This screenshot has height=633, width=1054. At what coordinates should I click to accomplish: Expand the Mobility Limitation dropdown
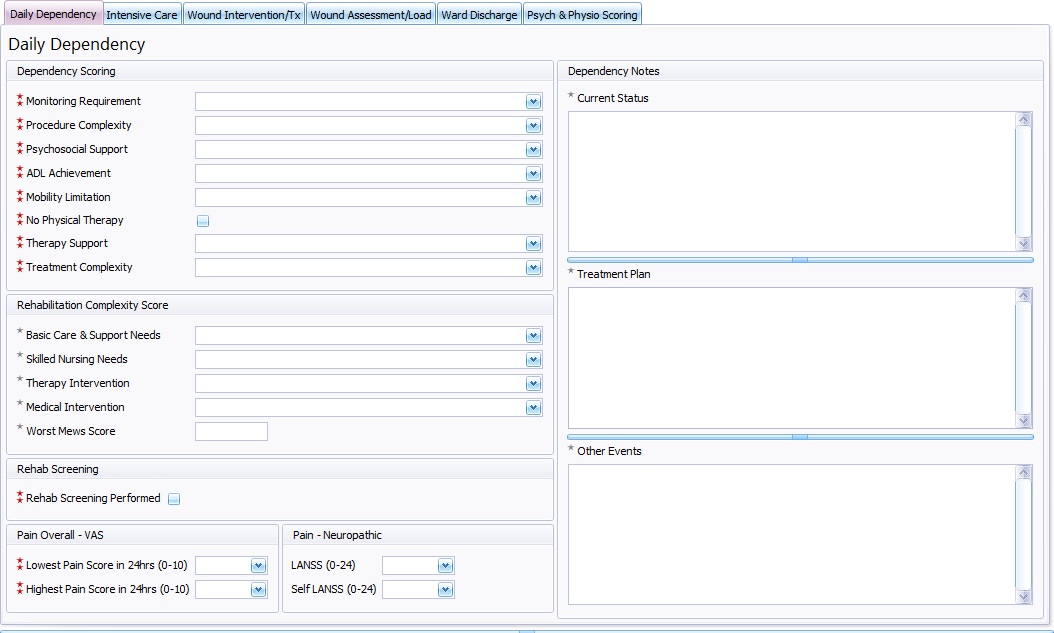tap(533, 198)
